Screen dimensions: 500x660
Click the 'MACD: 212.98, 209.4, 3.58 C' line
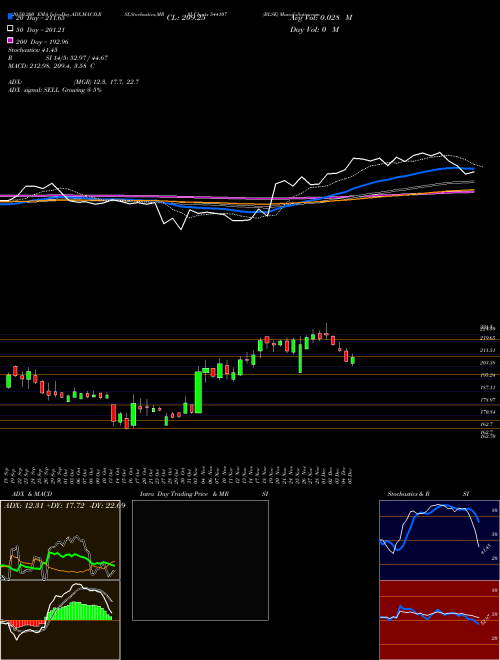pyautogui.click(x=51, y=66)
